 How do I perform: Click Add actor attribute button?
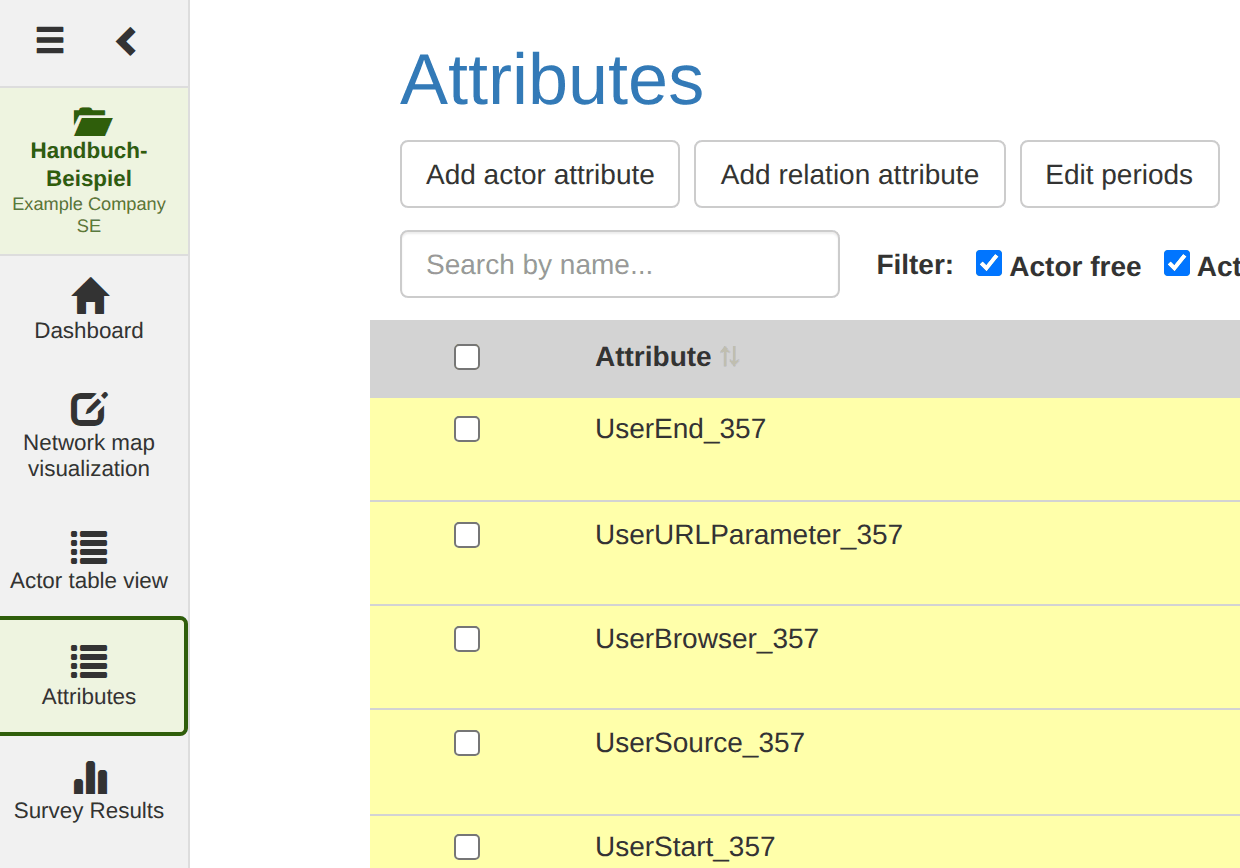[x=540, y=174]
